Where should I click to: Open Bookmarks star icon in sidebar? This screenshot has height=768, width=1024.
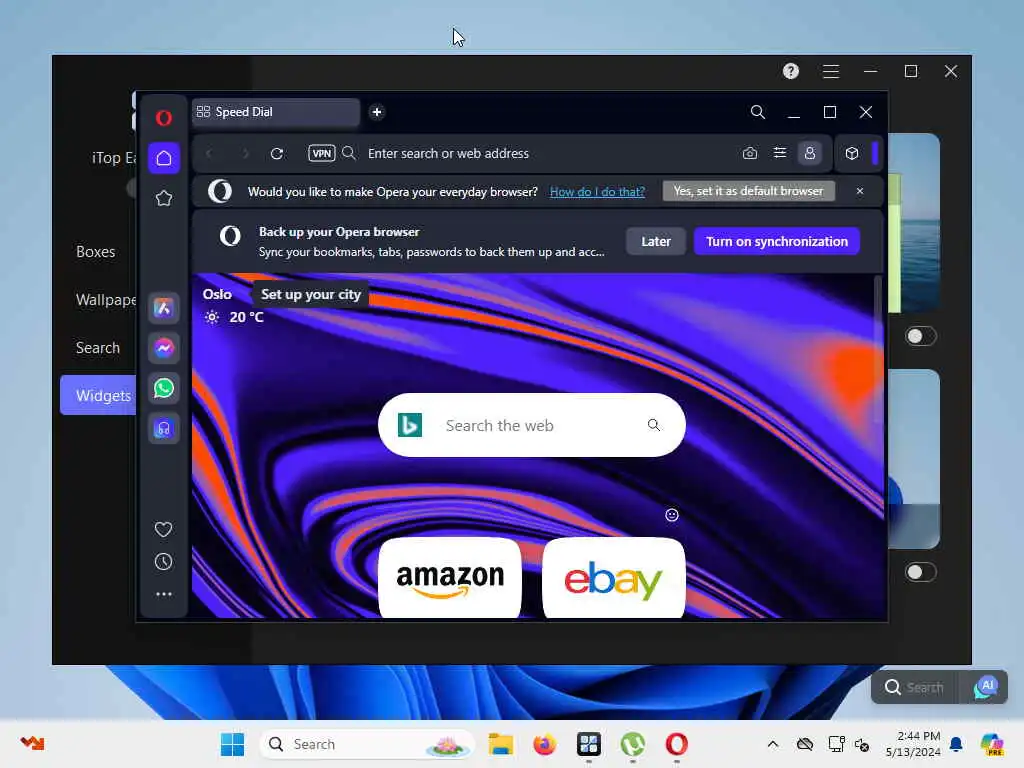[x=164, y=198]
